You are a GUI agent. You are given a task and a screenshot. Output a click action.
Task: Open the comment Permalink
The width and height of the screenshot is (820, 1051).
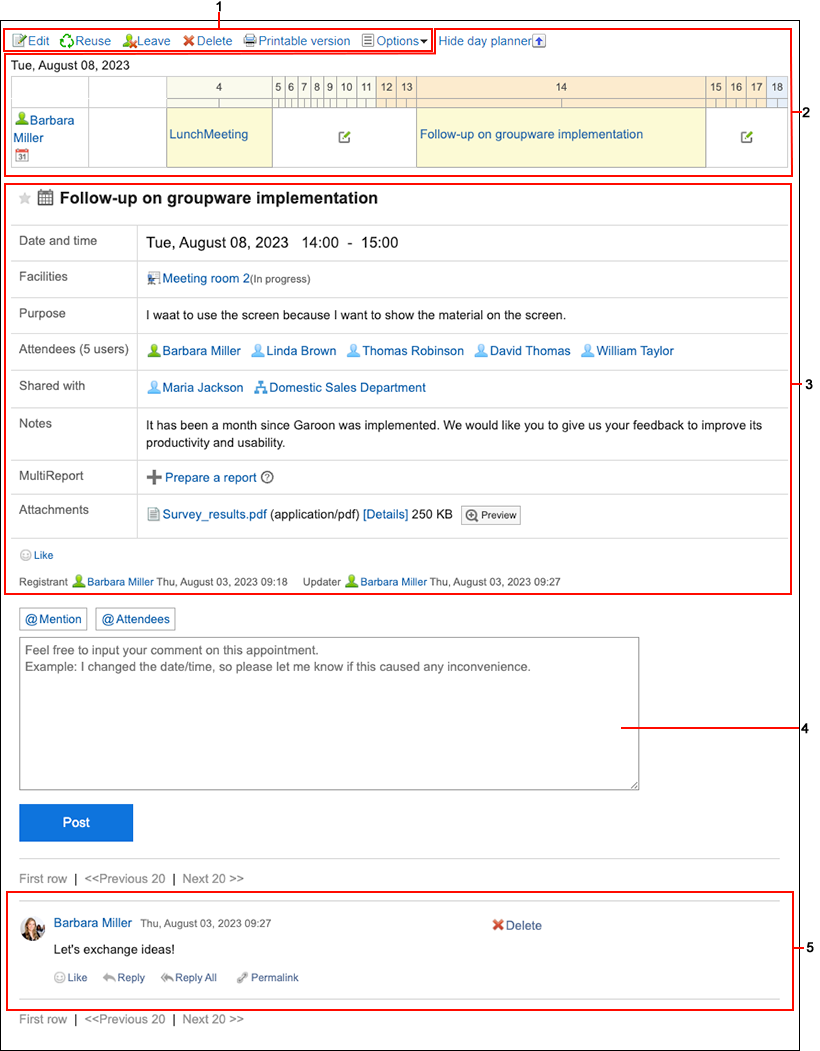pyautogui.click(x=268, y=977)
